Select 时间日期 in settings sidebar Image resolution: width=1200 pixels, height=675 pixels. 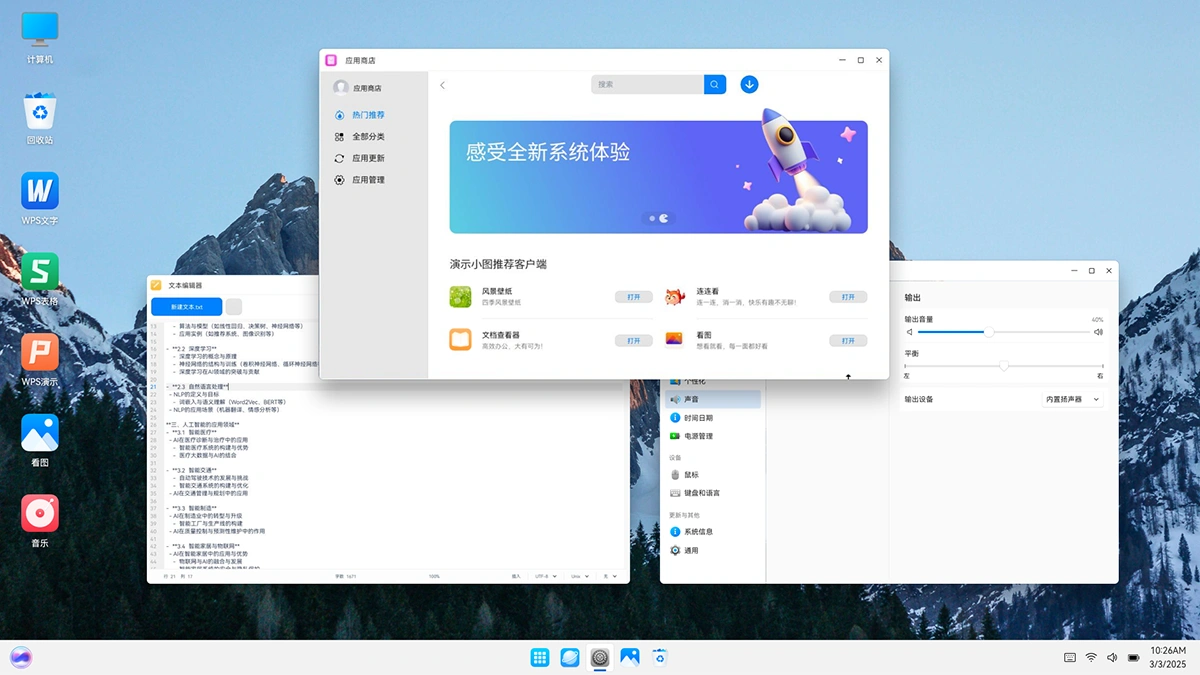[714, 418]
